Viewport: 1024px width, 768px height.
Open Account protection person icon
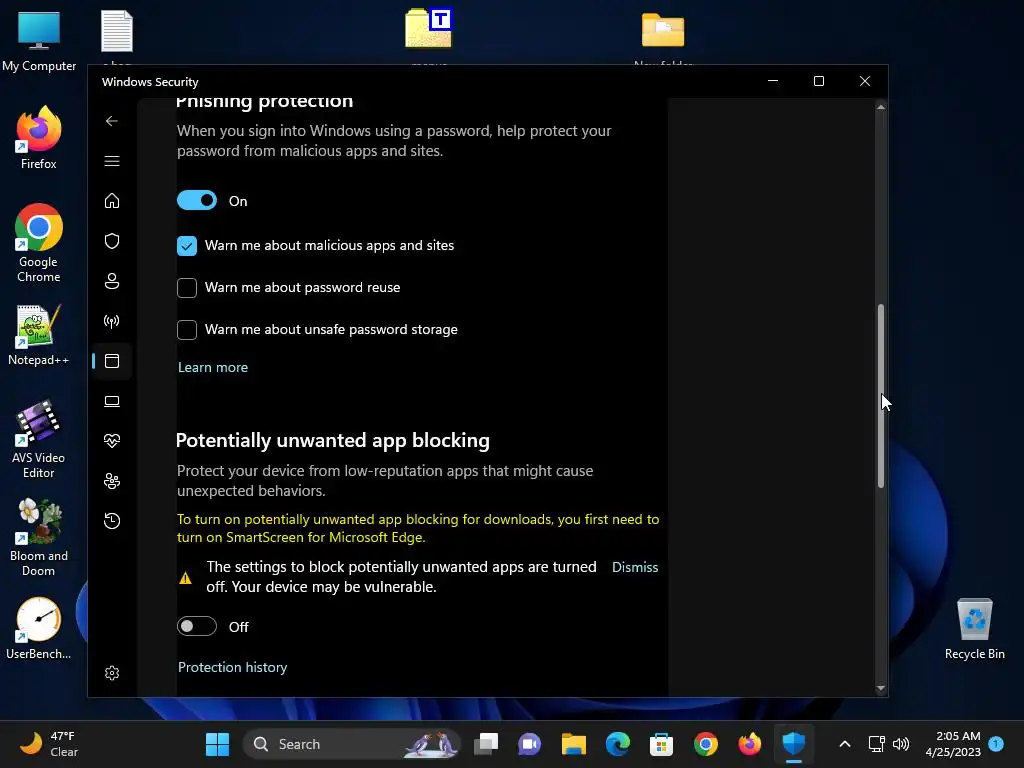click(112, 281)
